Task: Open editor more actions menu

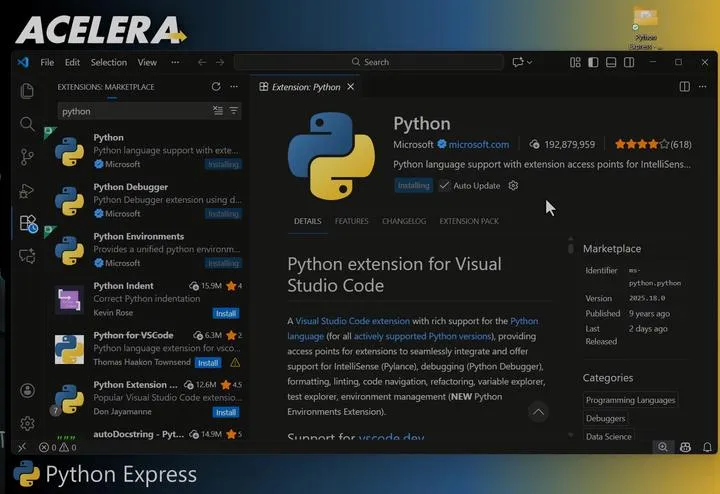Action: 703,86
